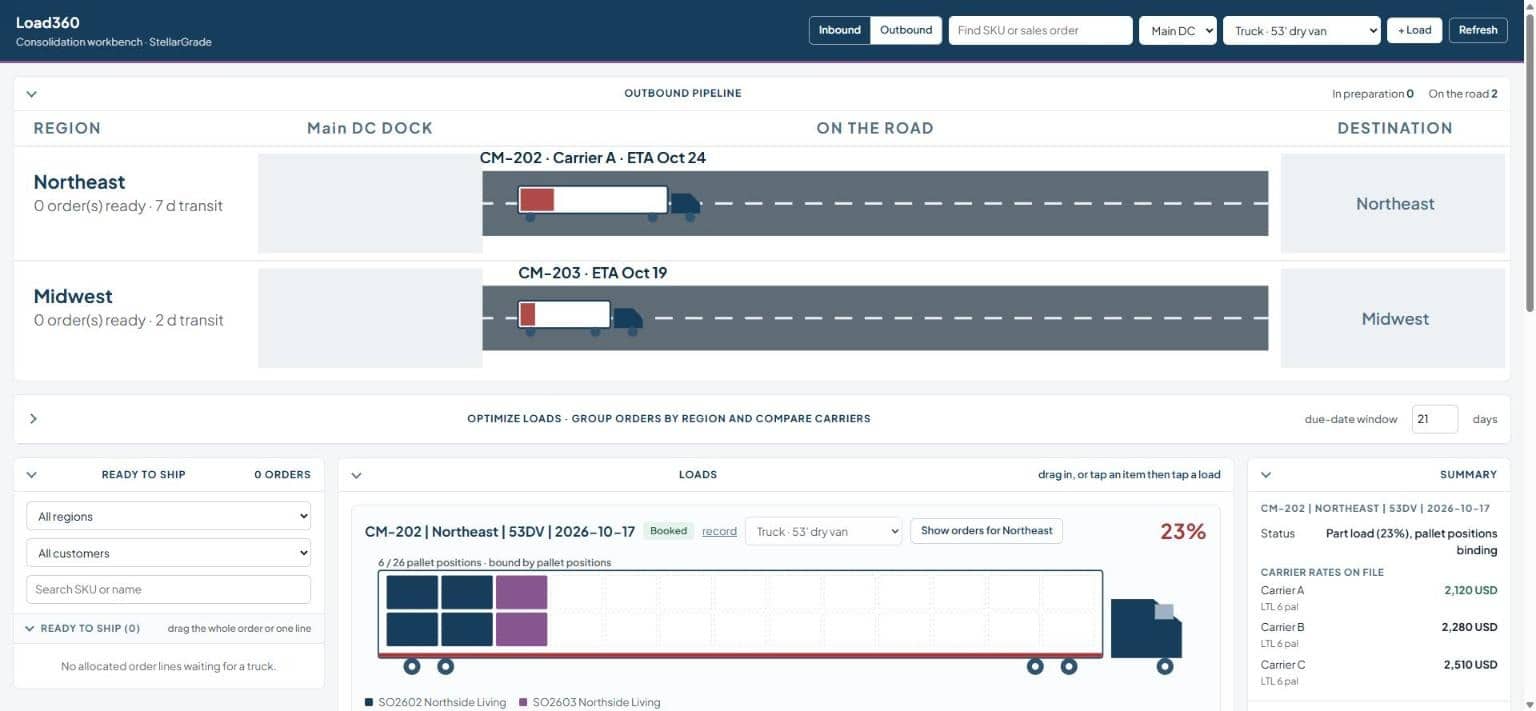Click the Find SKU or sales order field
The height and width of the screenshot is (711, 1536).
coord(1040,31)
